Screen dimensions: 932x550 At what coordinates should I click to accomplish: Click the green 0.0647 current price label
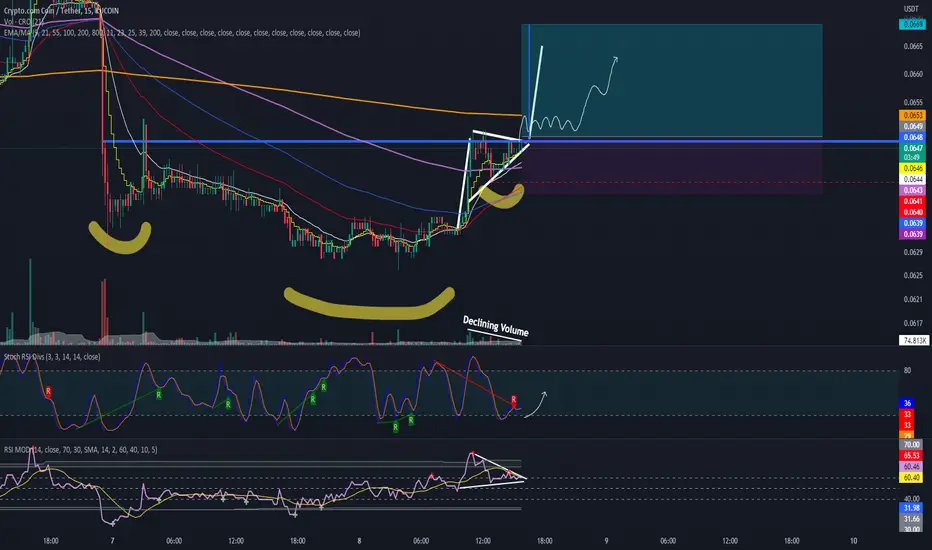912,148
